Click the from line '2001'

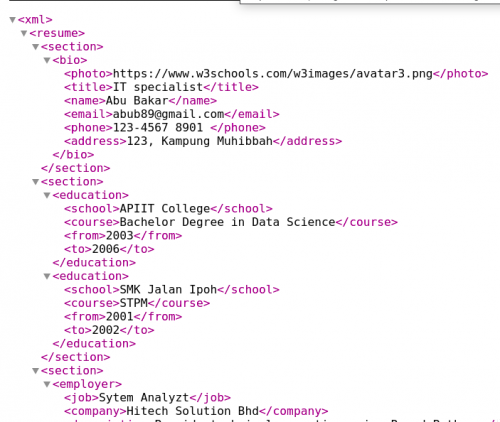(123, 317)
